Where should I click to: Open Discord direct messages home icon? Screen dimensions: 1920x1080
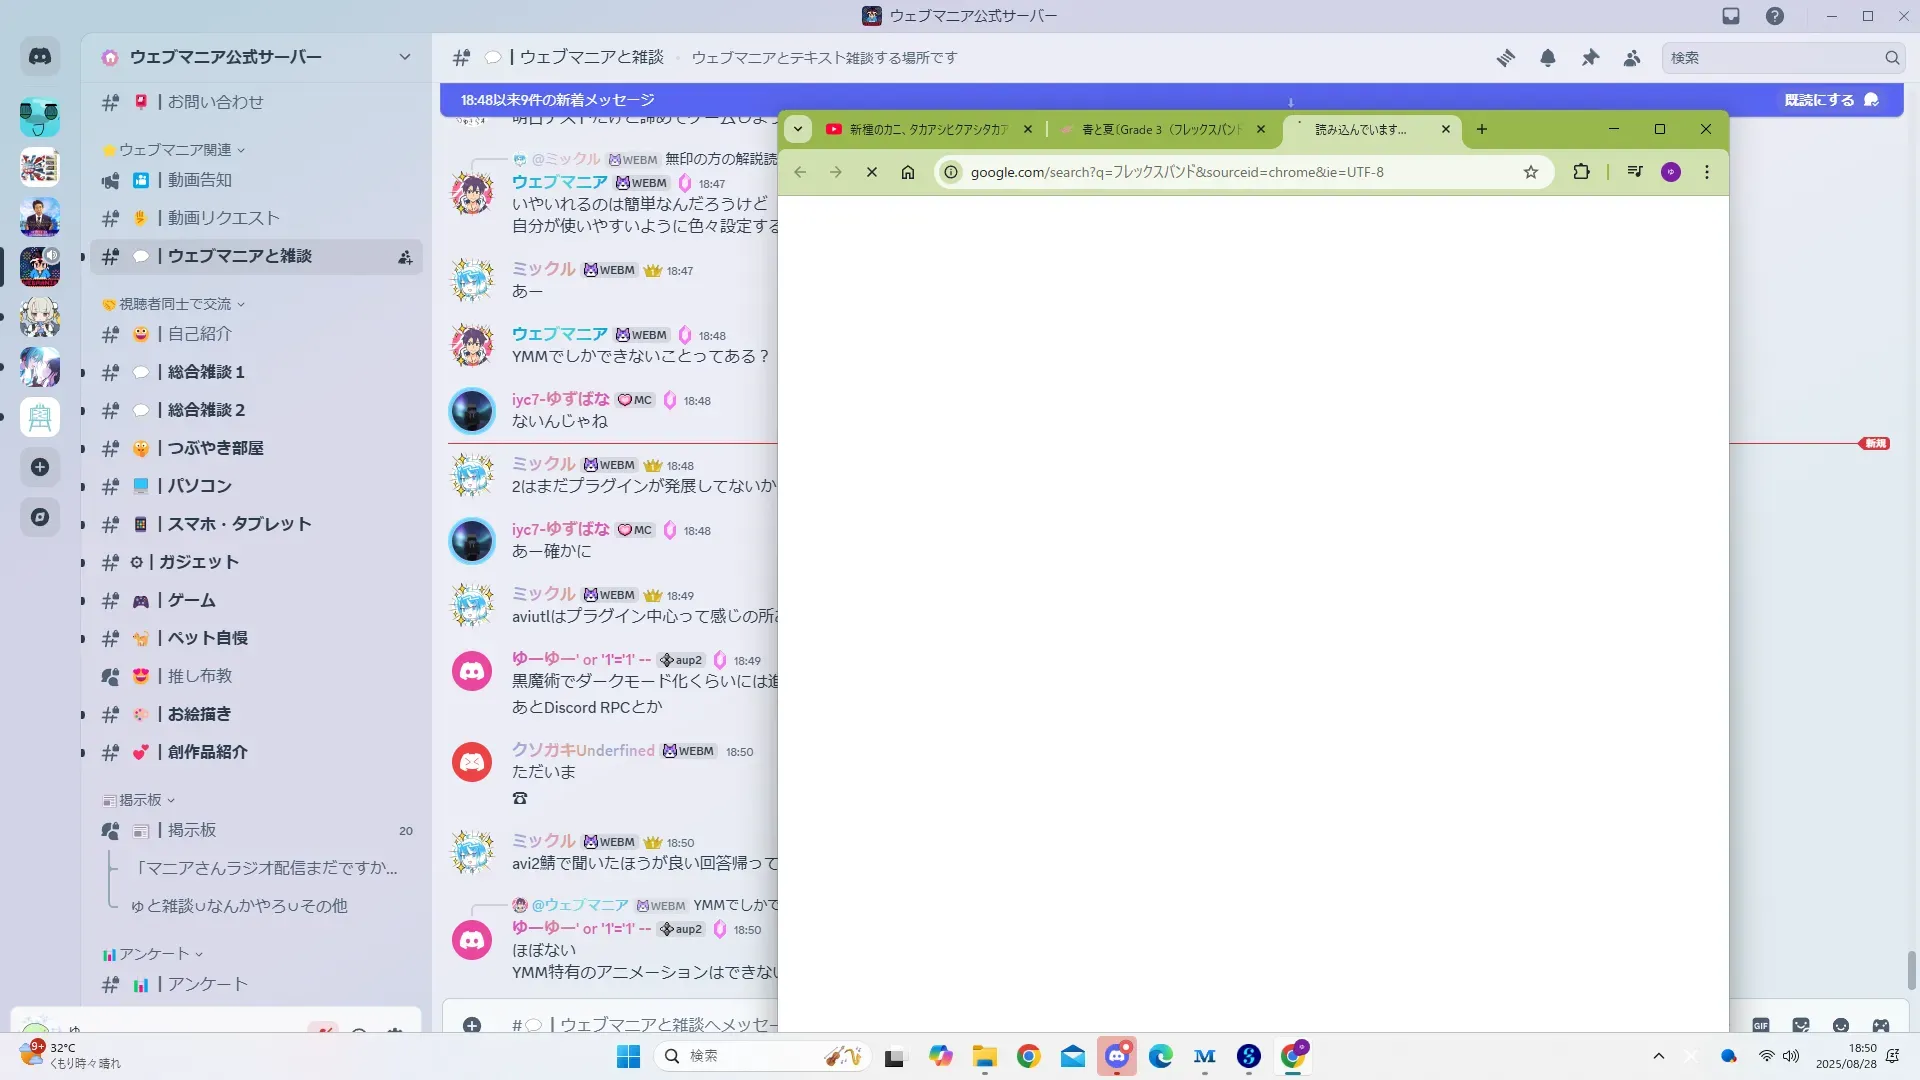[40, 57]
